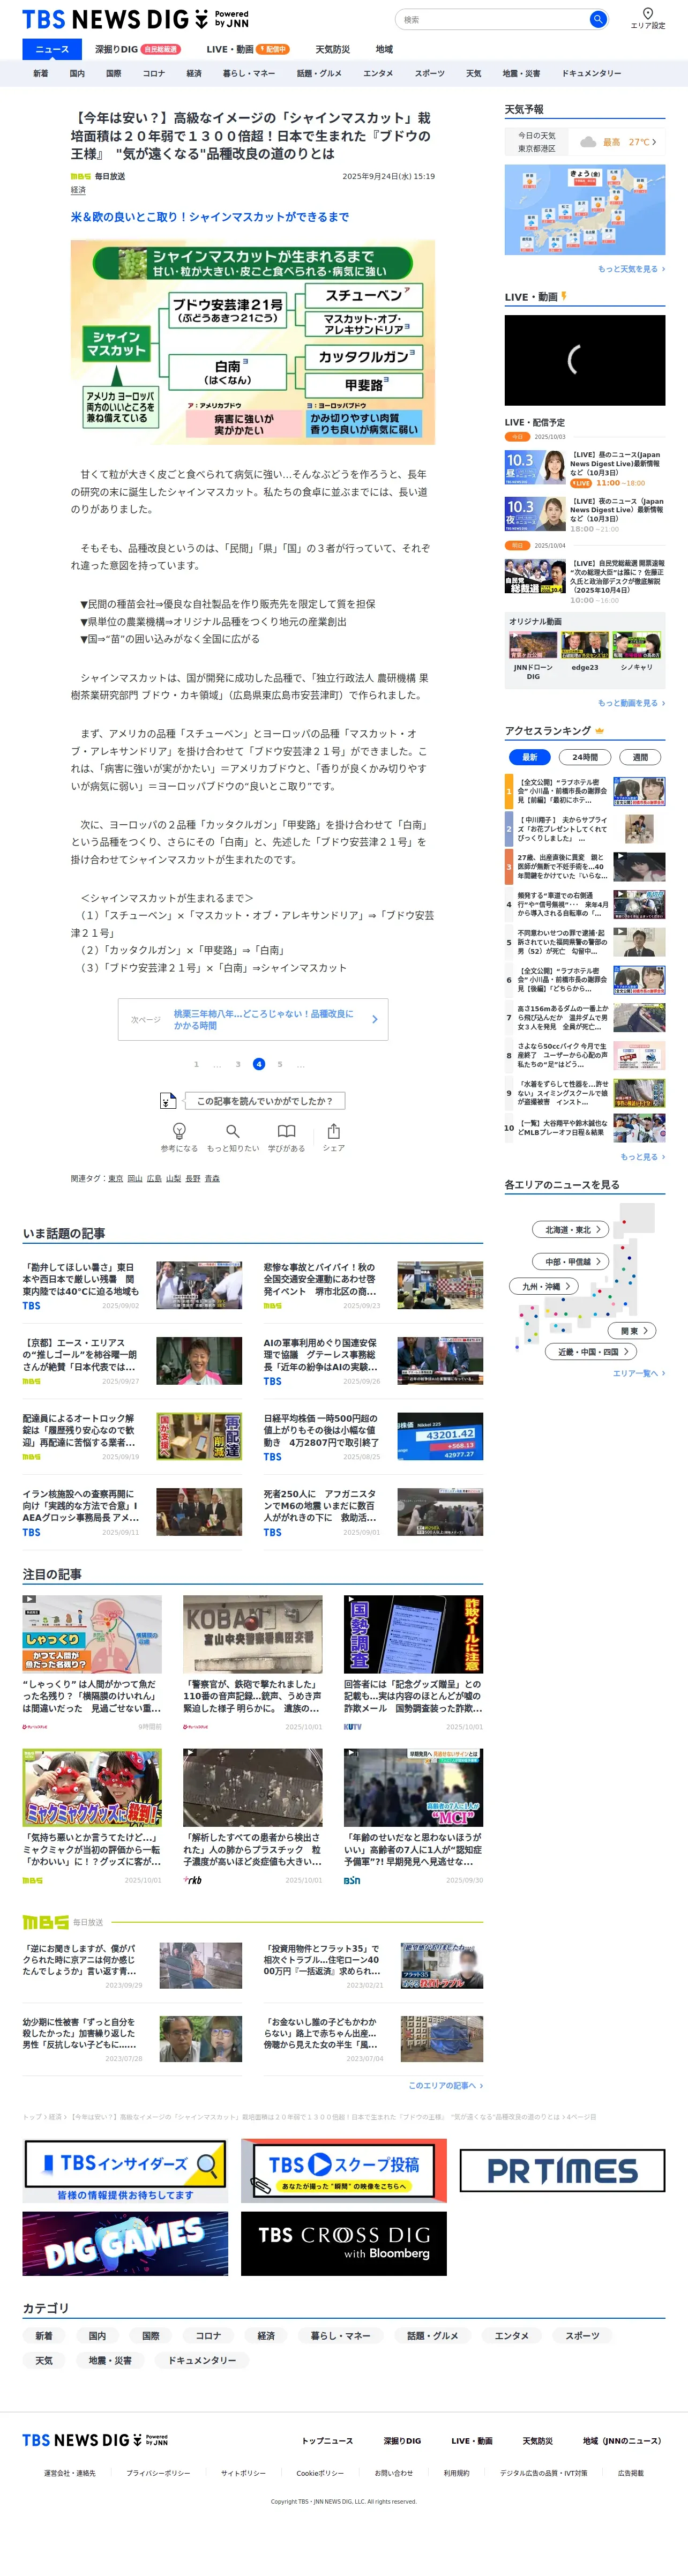
Task: Open ミャクミャクグッズ featured article thumbnail
Action: [x=92, y=1787]
